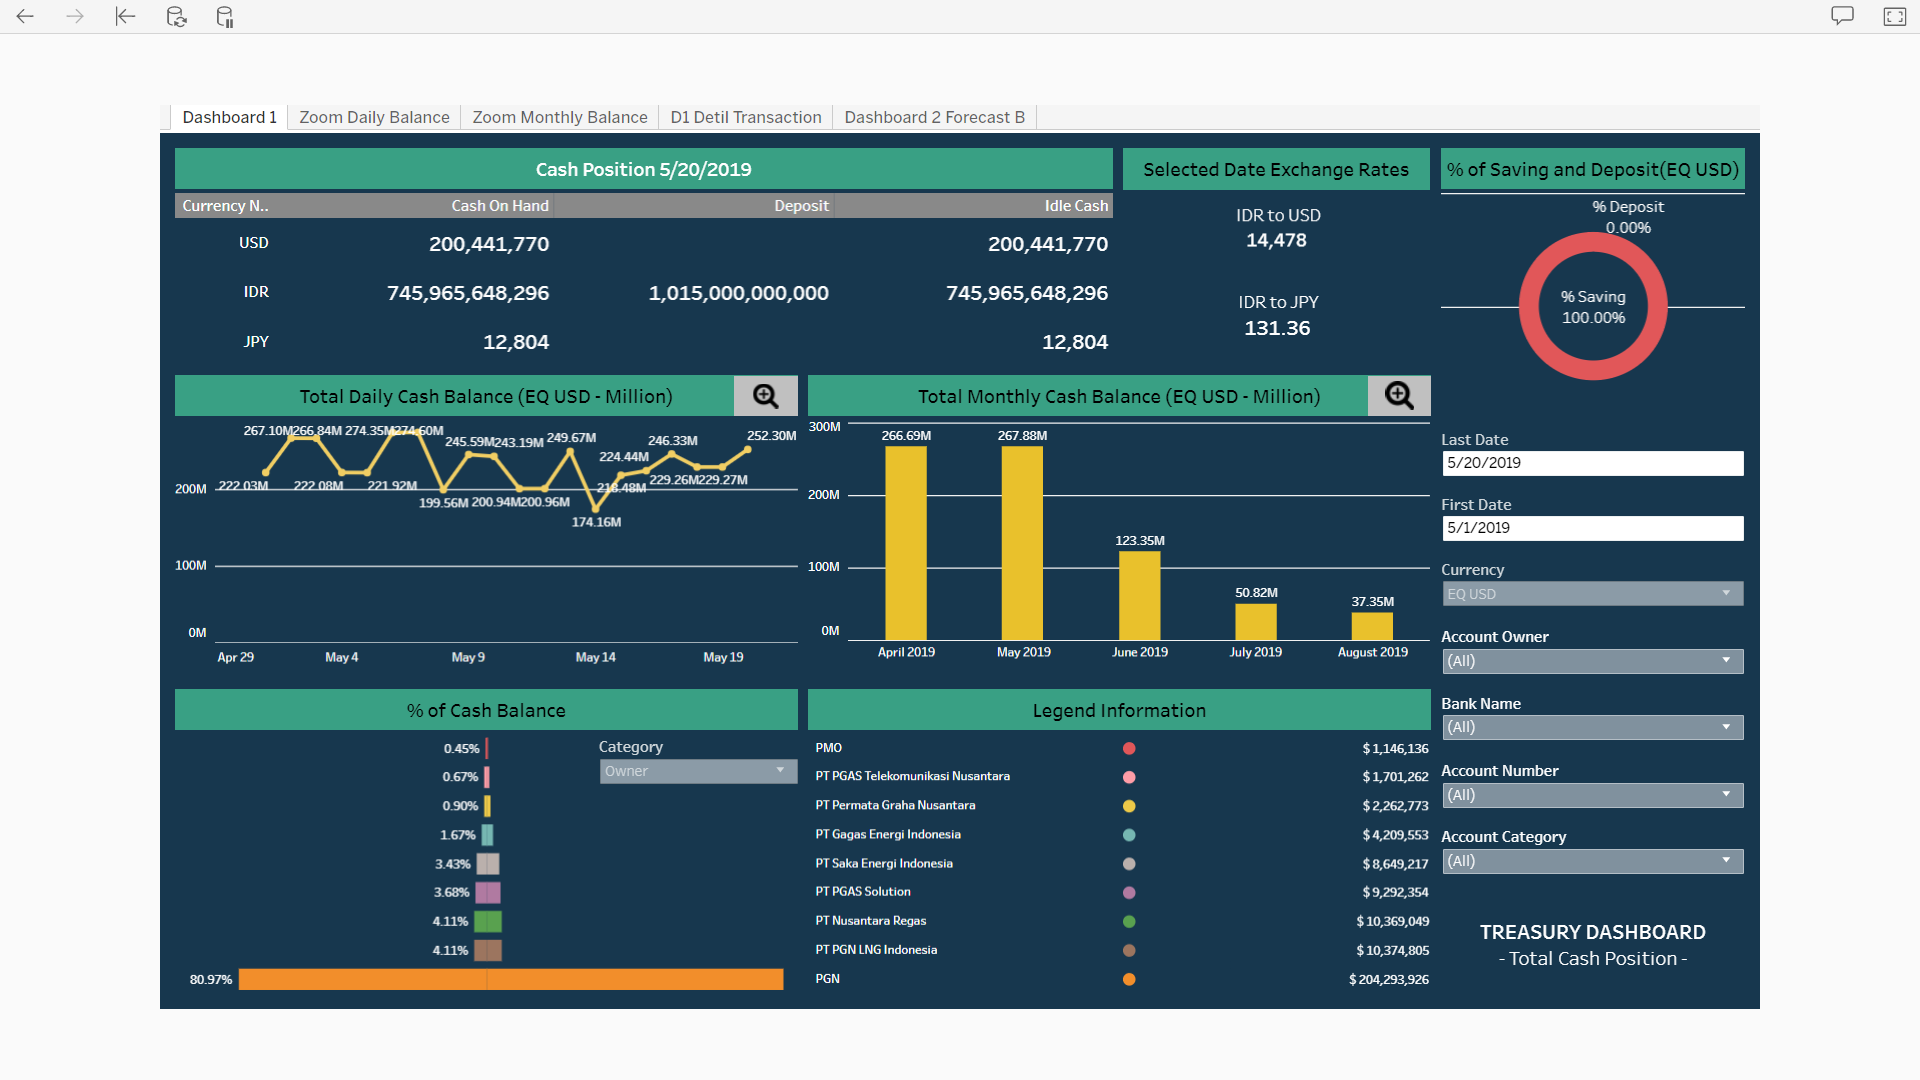1920x1080 pixels.
Task: Switch to the Zoom Daily Balance tab
Action: 373,117
